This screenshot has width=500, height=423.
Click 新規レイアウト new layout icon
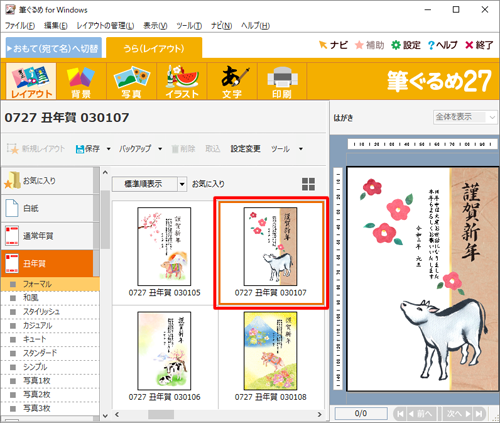pos(36,149)
